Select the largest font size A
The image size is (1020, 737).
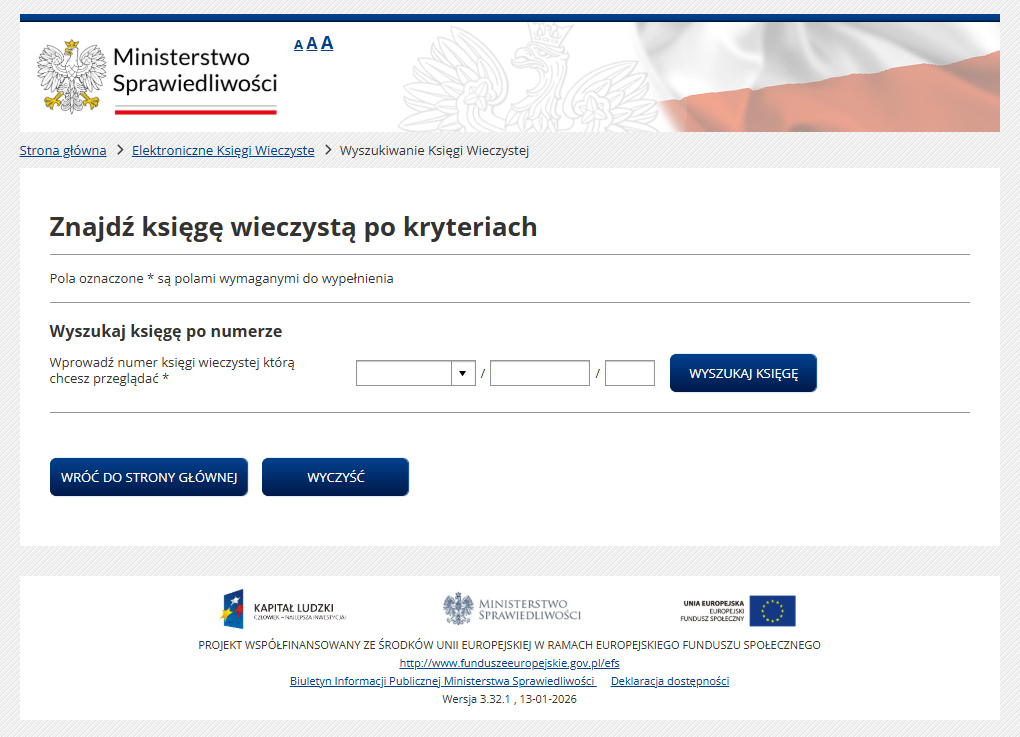coord(327,43)
